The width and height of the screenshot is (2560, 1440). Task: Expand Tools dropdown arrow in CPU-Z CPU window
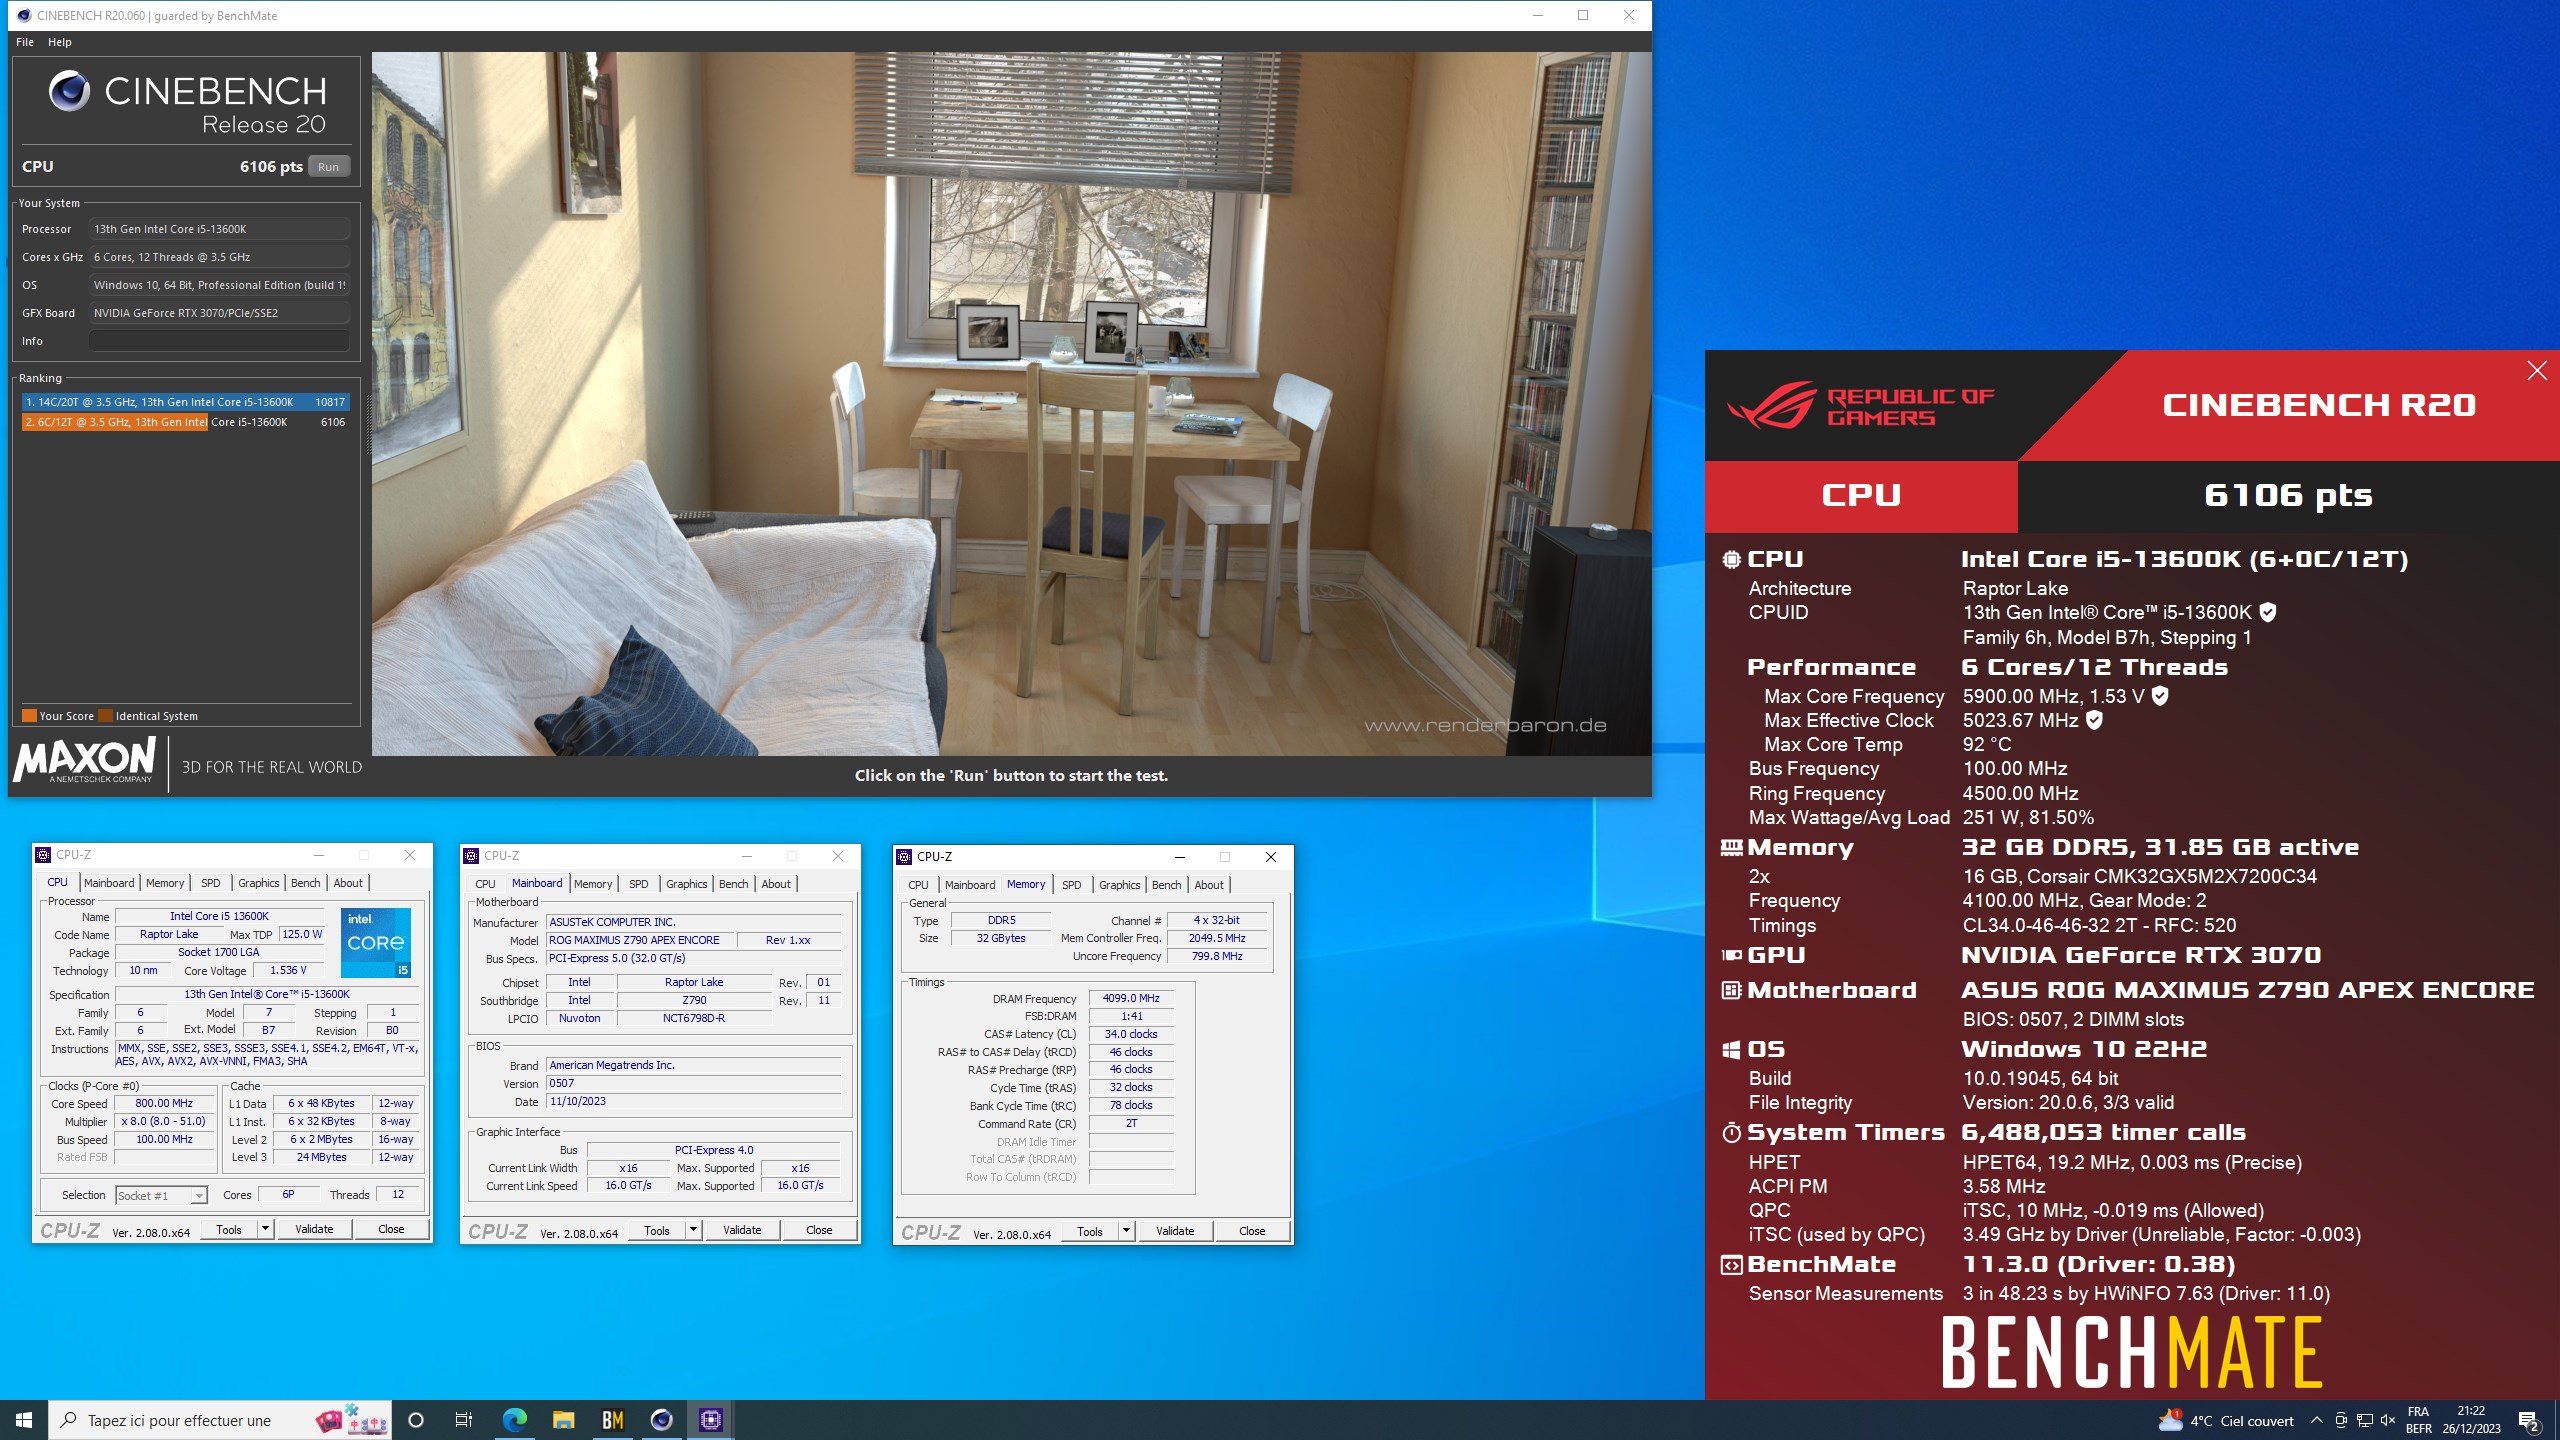(265, 1229)
